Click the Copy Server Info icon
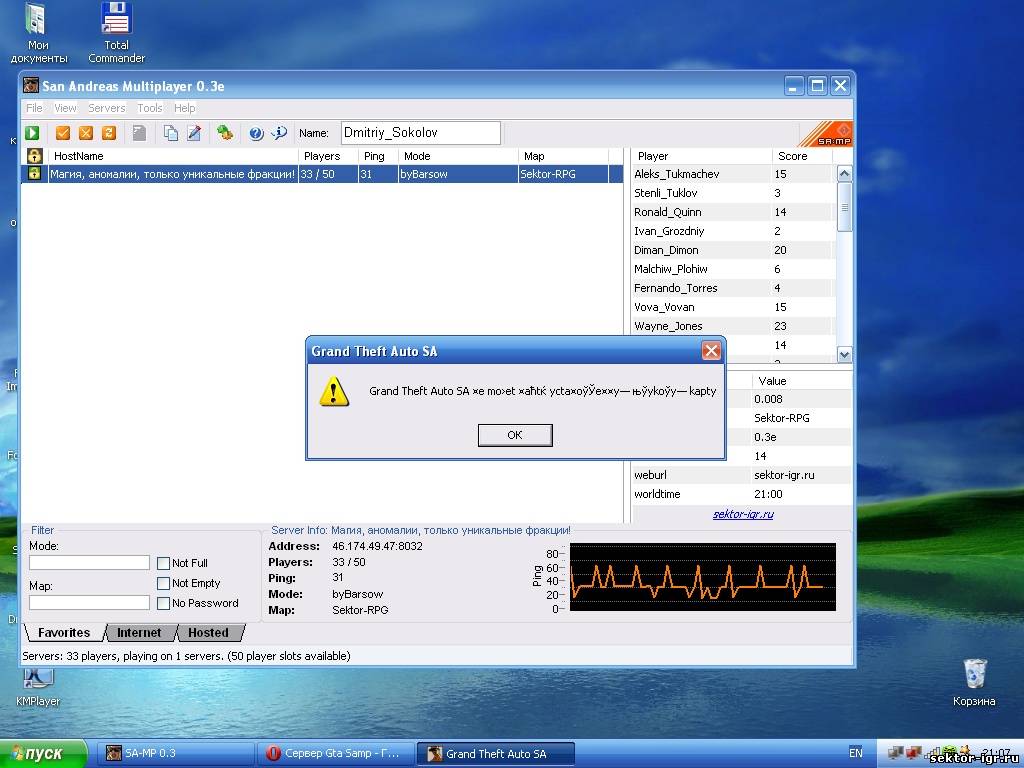 170,133
